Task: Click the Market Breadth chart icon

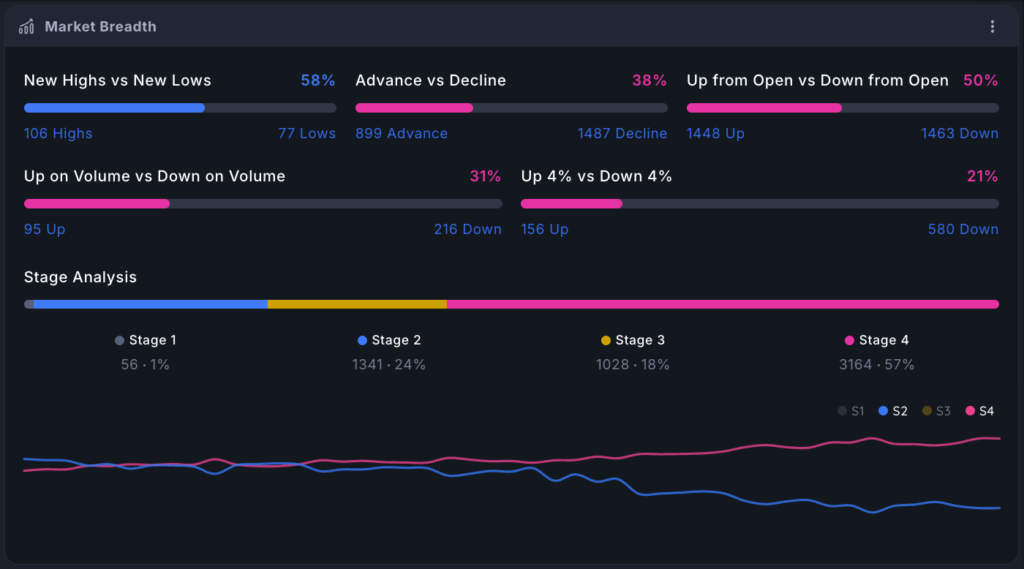Action: [27, 27]
